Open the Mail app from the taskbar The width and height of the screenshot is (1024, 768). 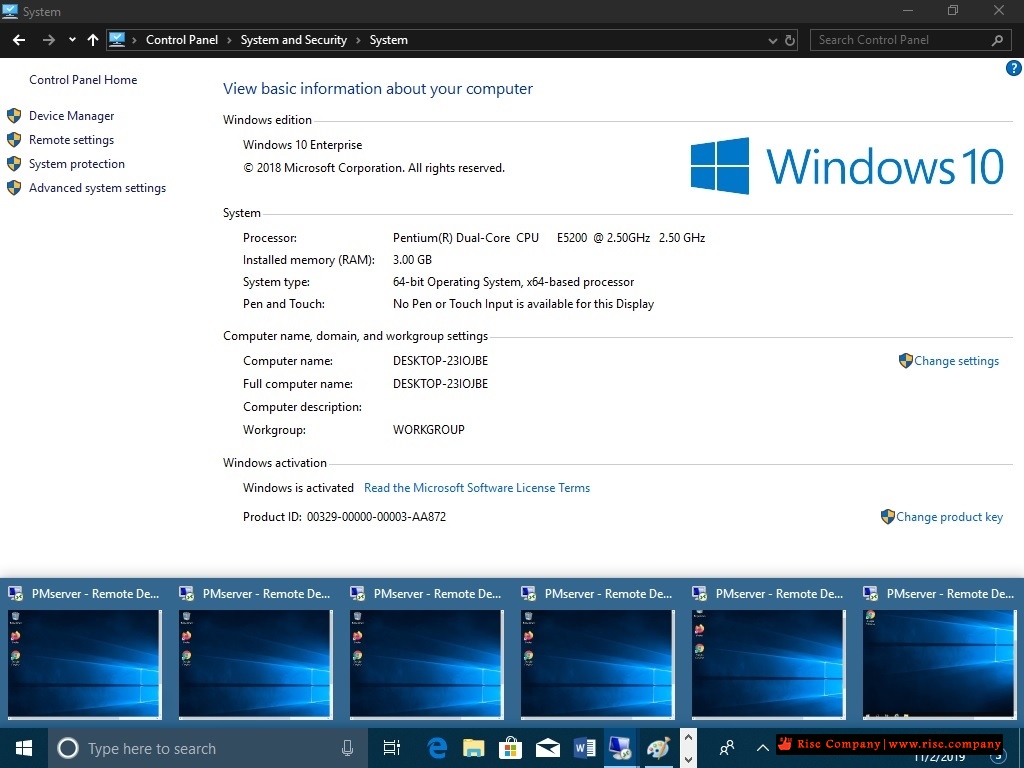click(x=547, y=748)
